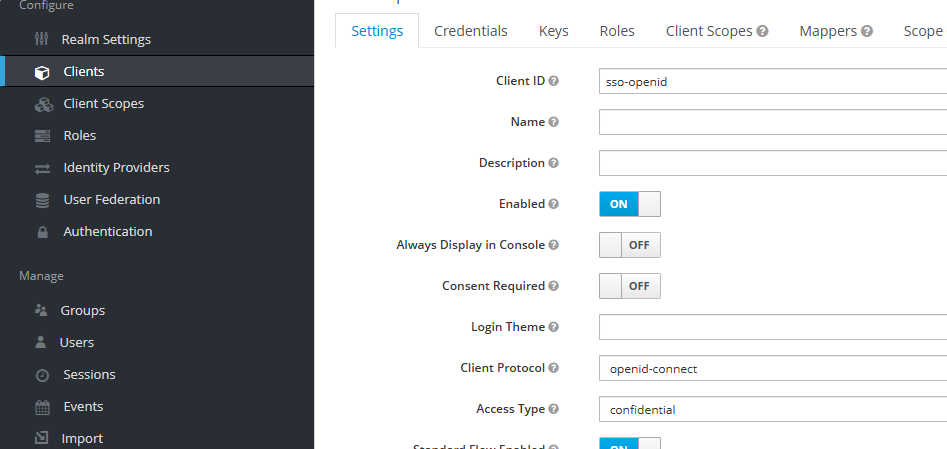The width and height of the screenshot is (947, 449).
Task: Enable the Consent Required switch
Action: 629,286
